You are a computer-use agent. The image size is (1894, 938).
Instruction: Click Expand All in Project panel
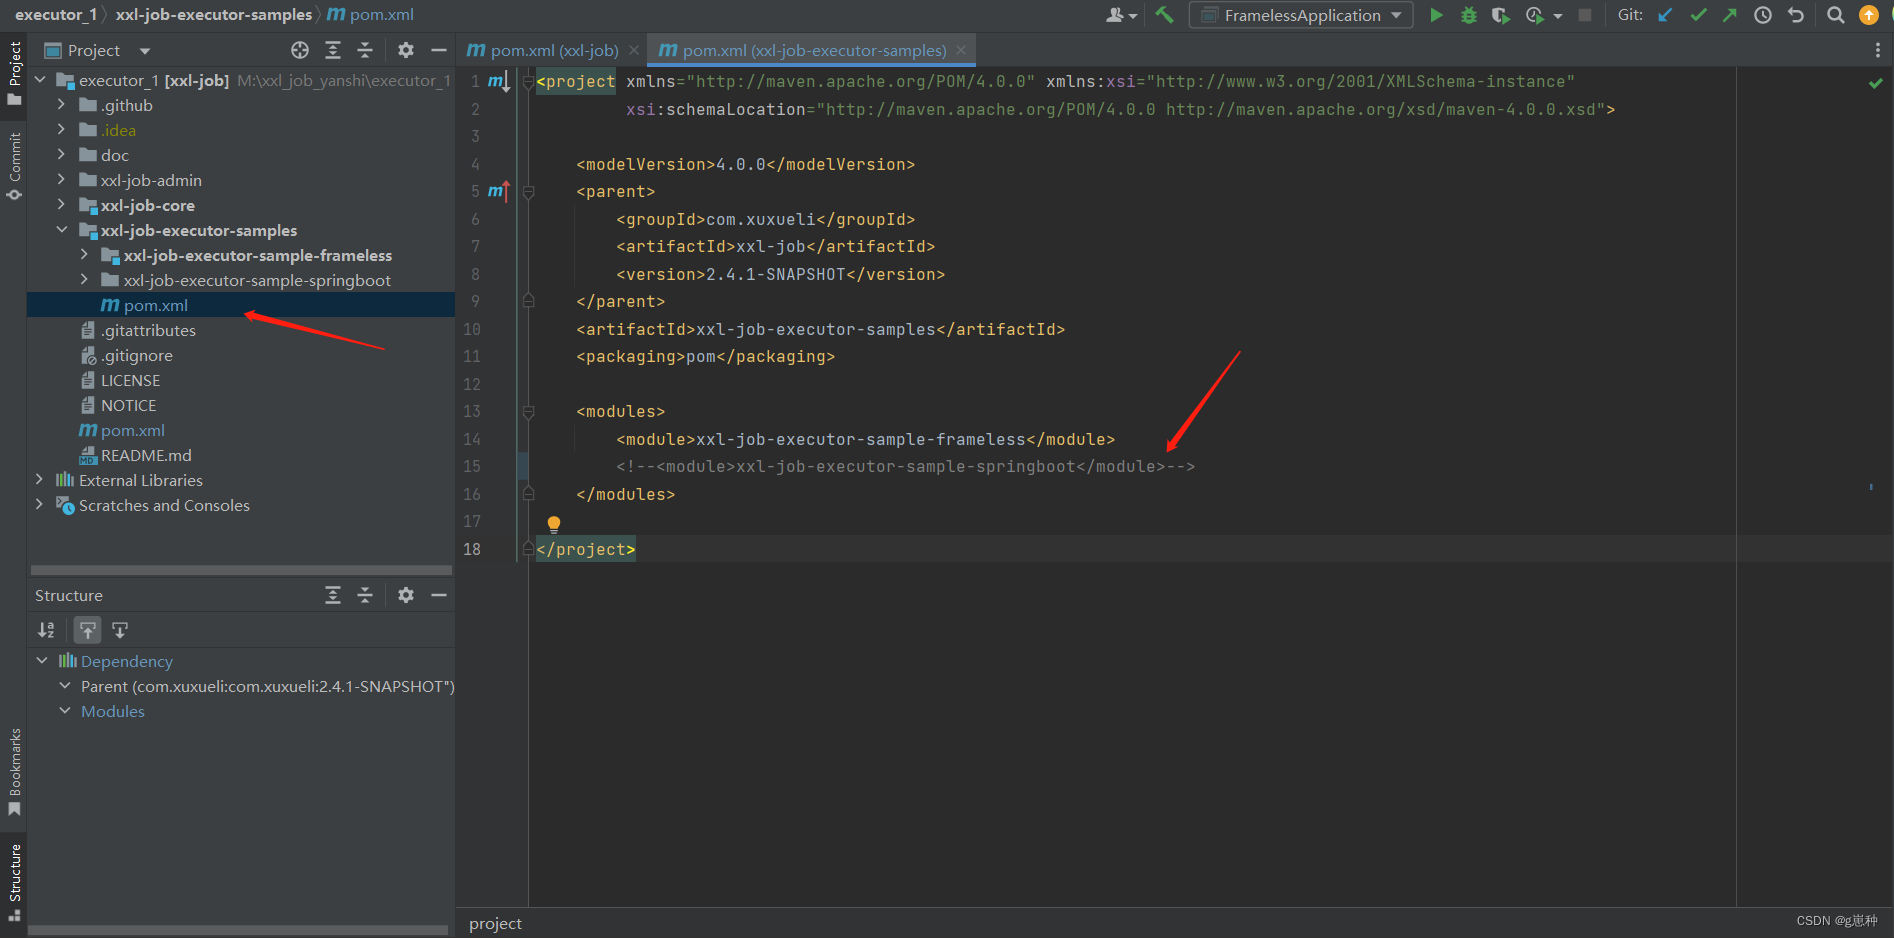point(333,50)
